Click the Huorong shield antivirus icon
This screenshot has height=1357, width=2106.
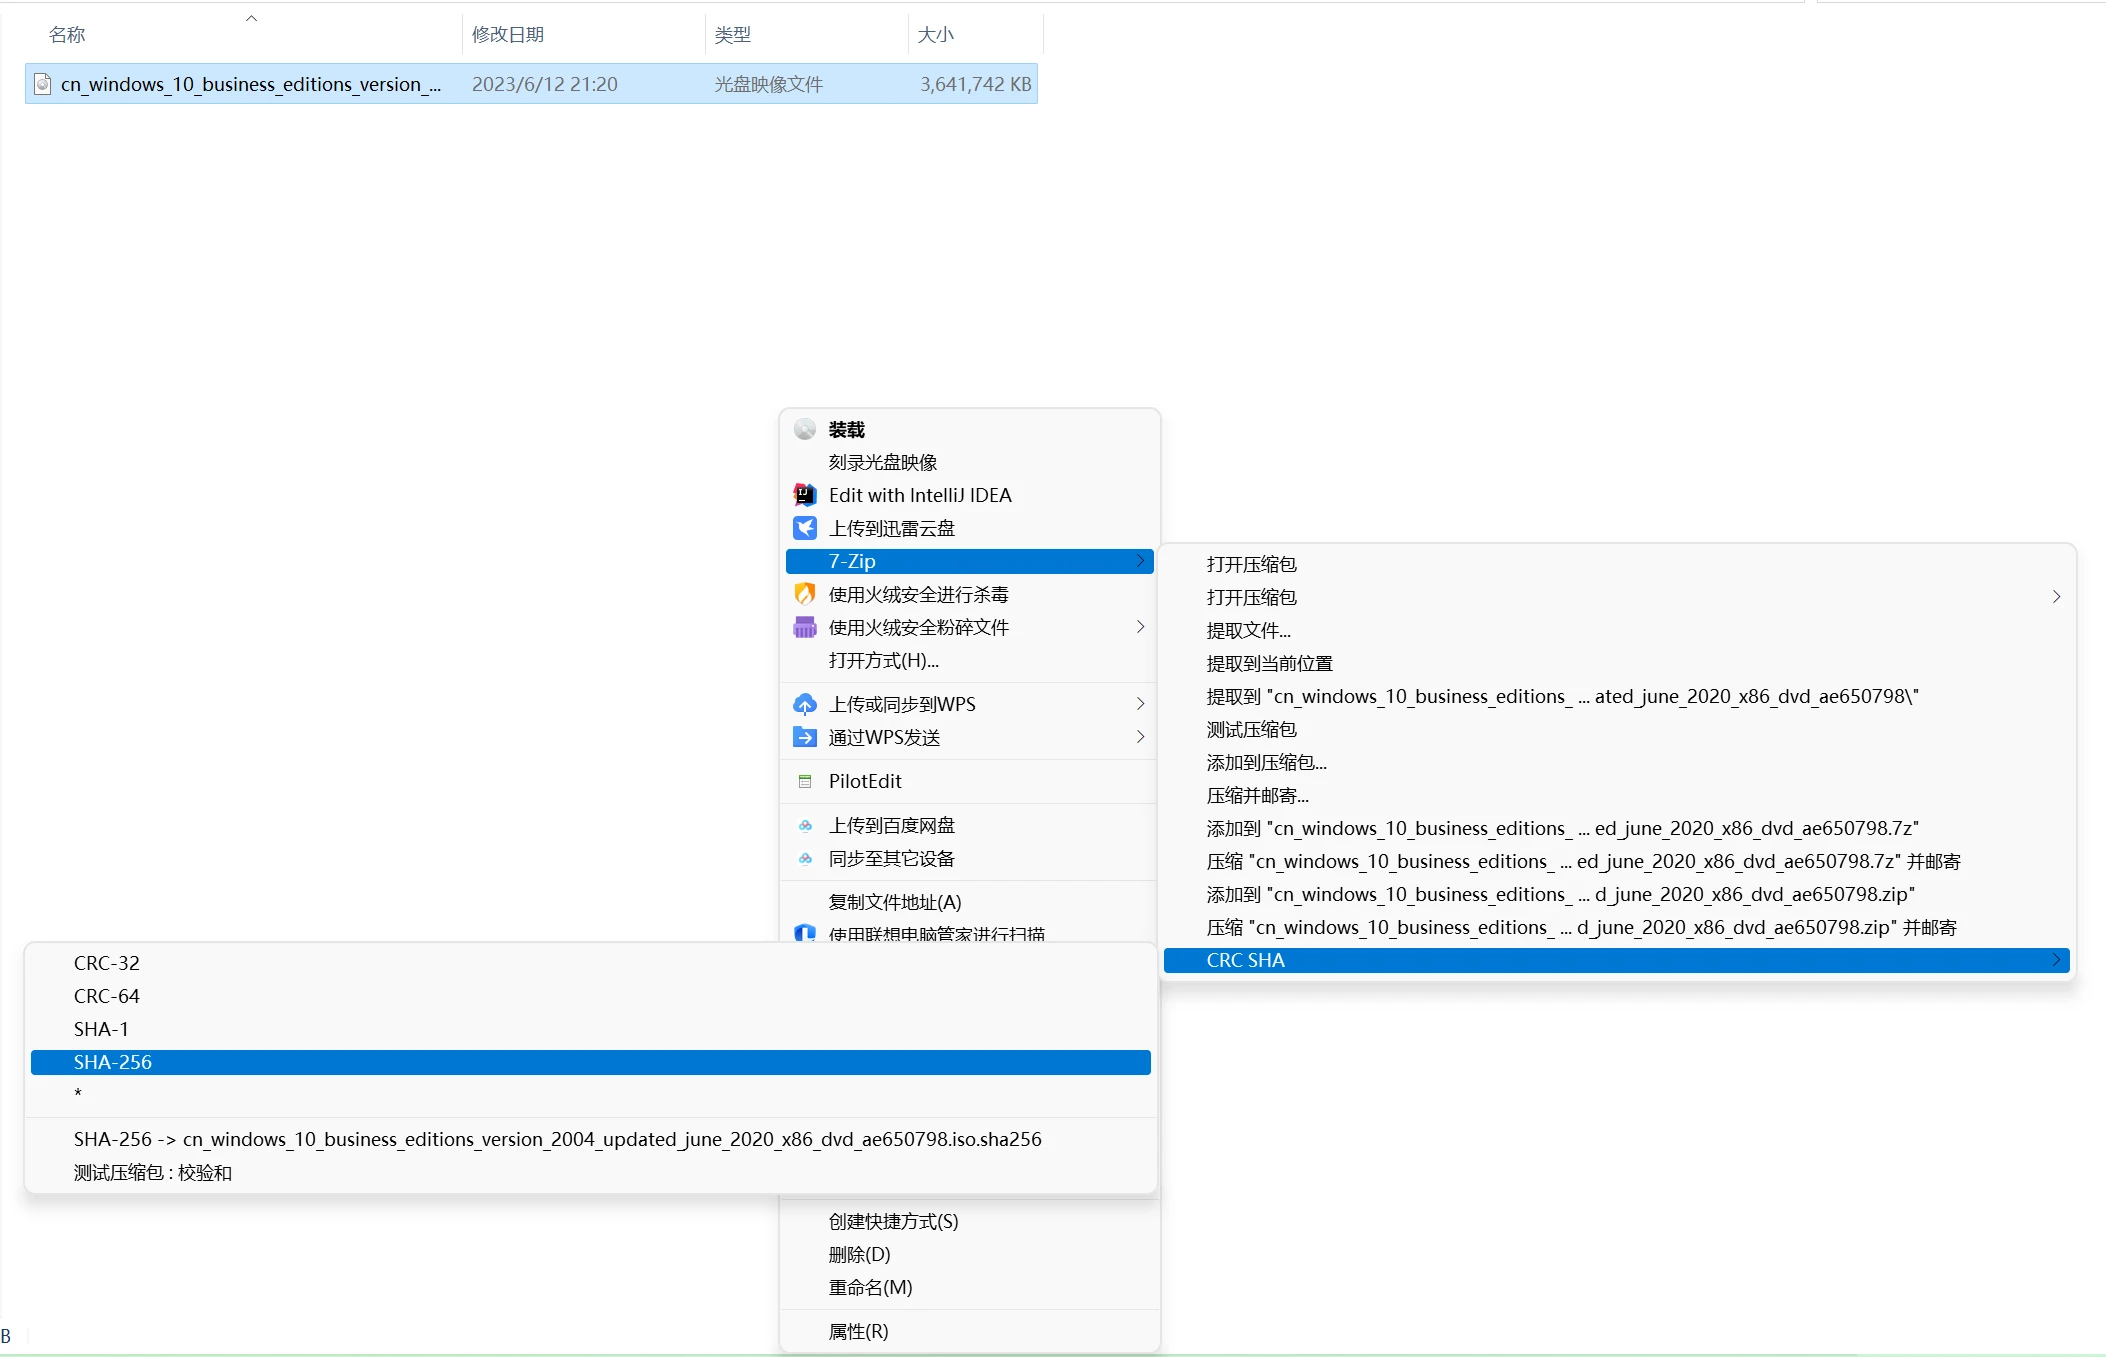click(x=805, y=594)
